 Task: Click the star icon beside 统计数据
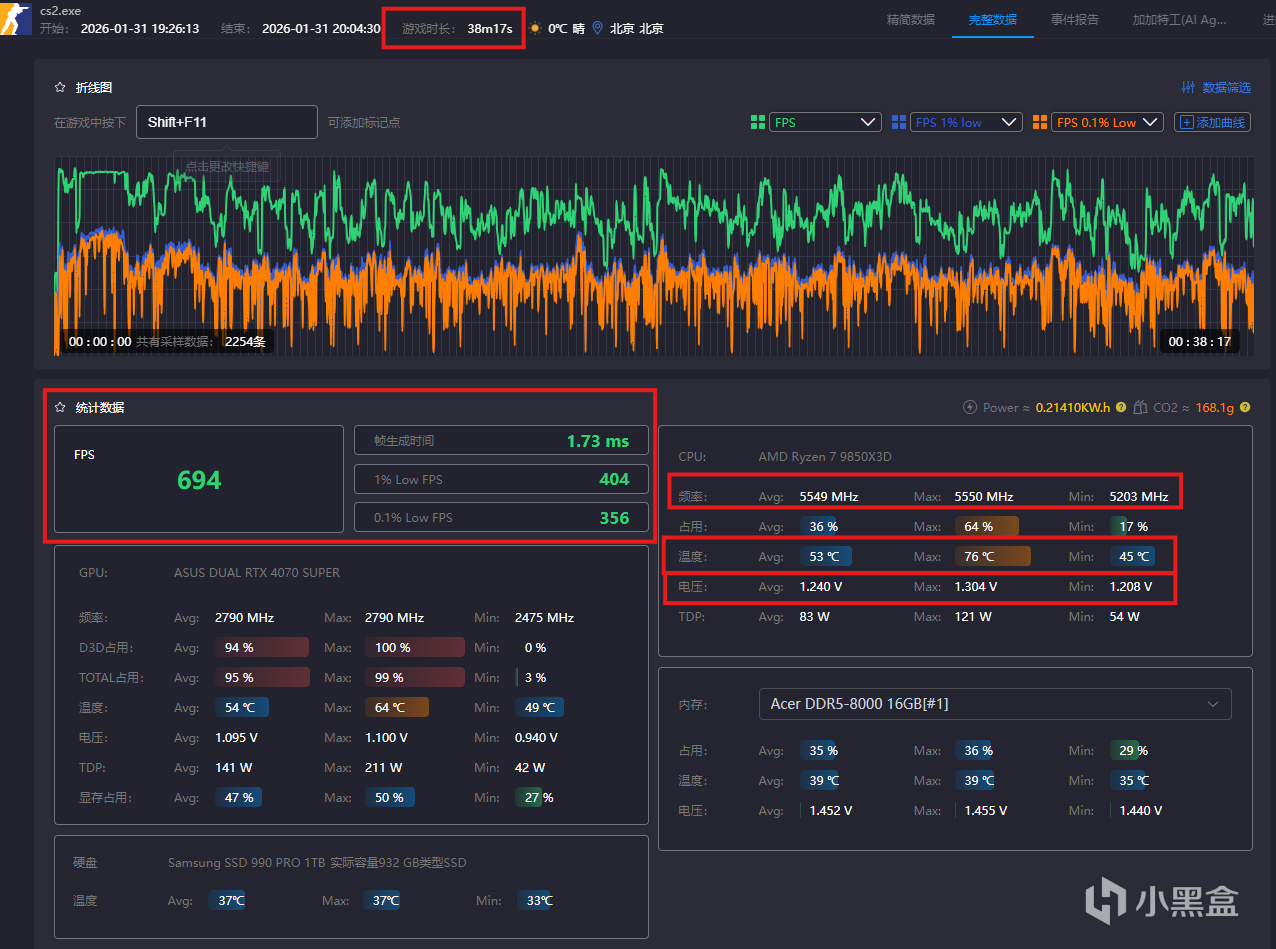click(x=60, y=408)
